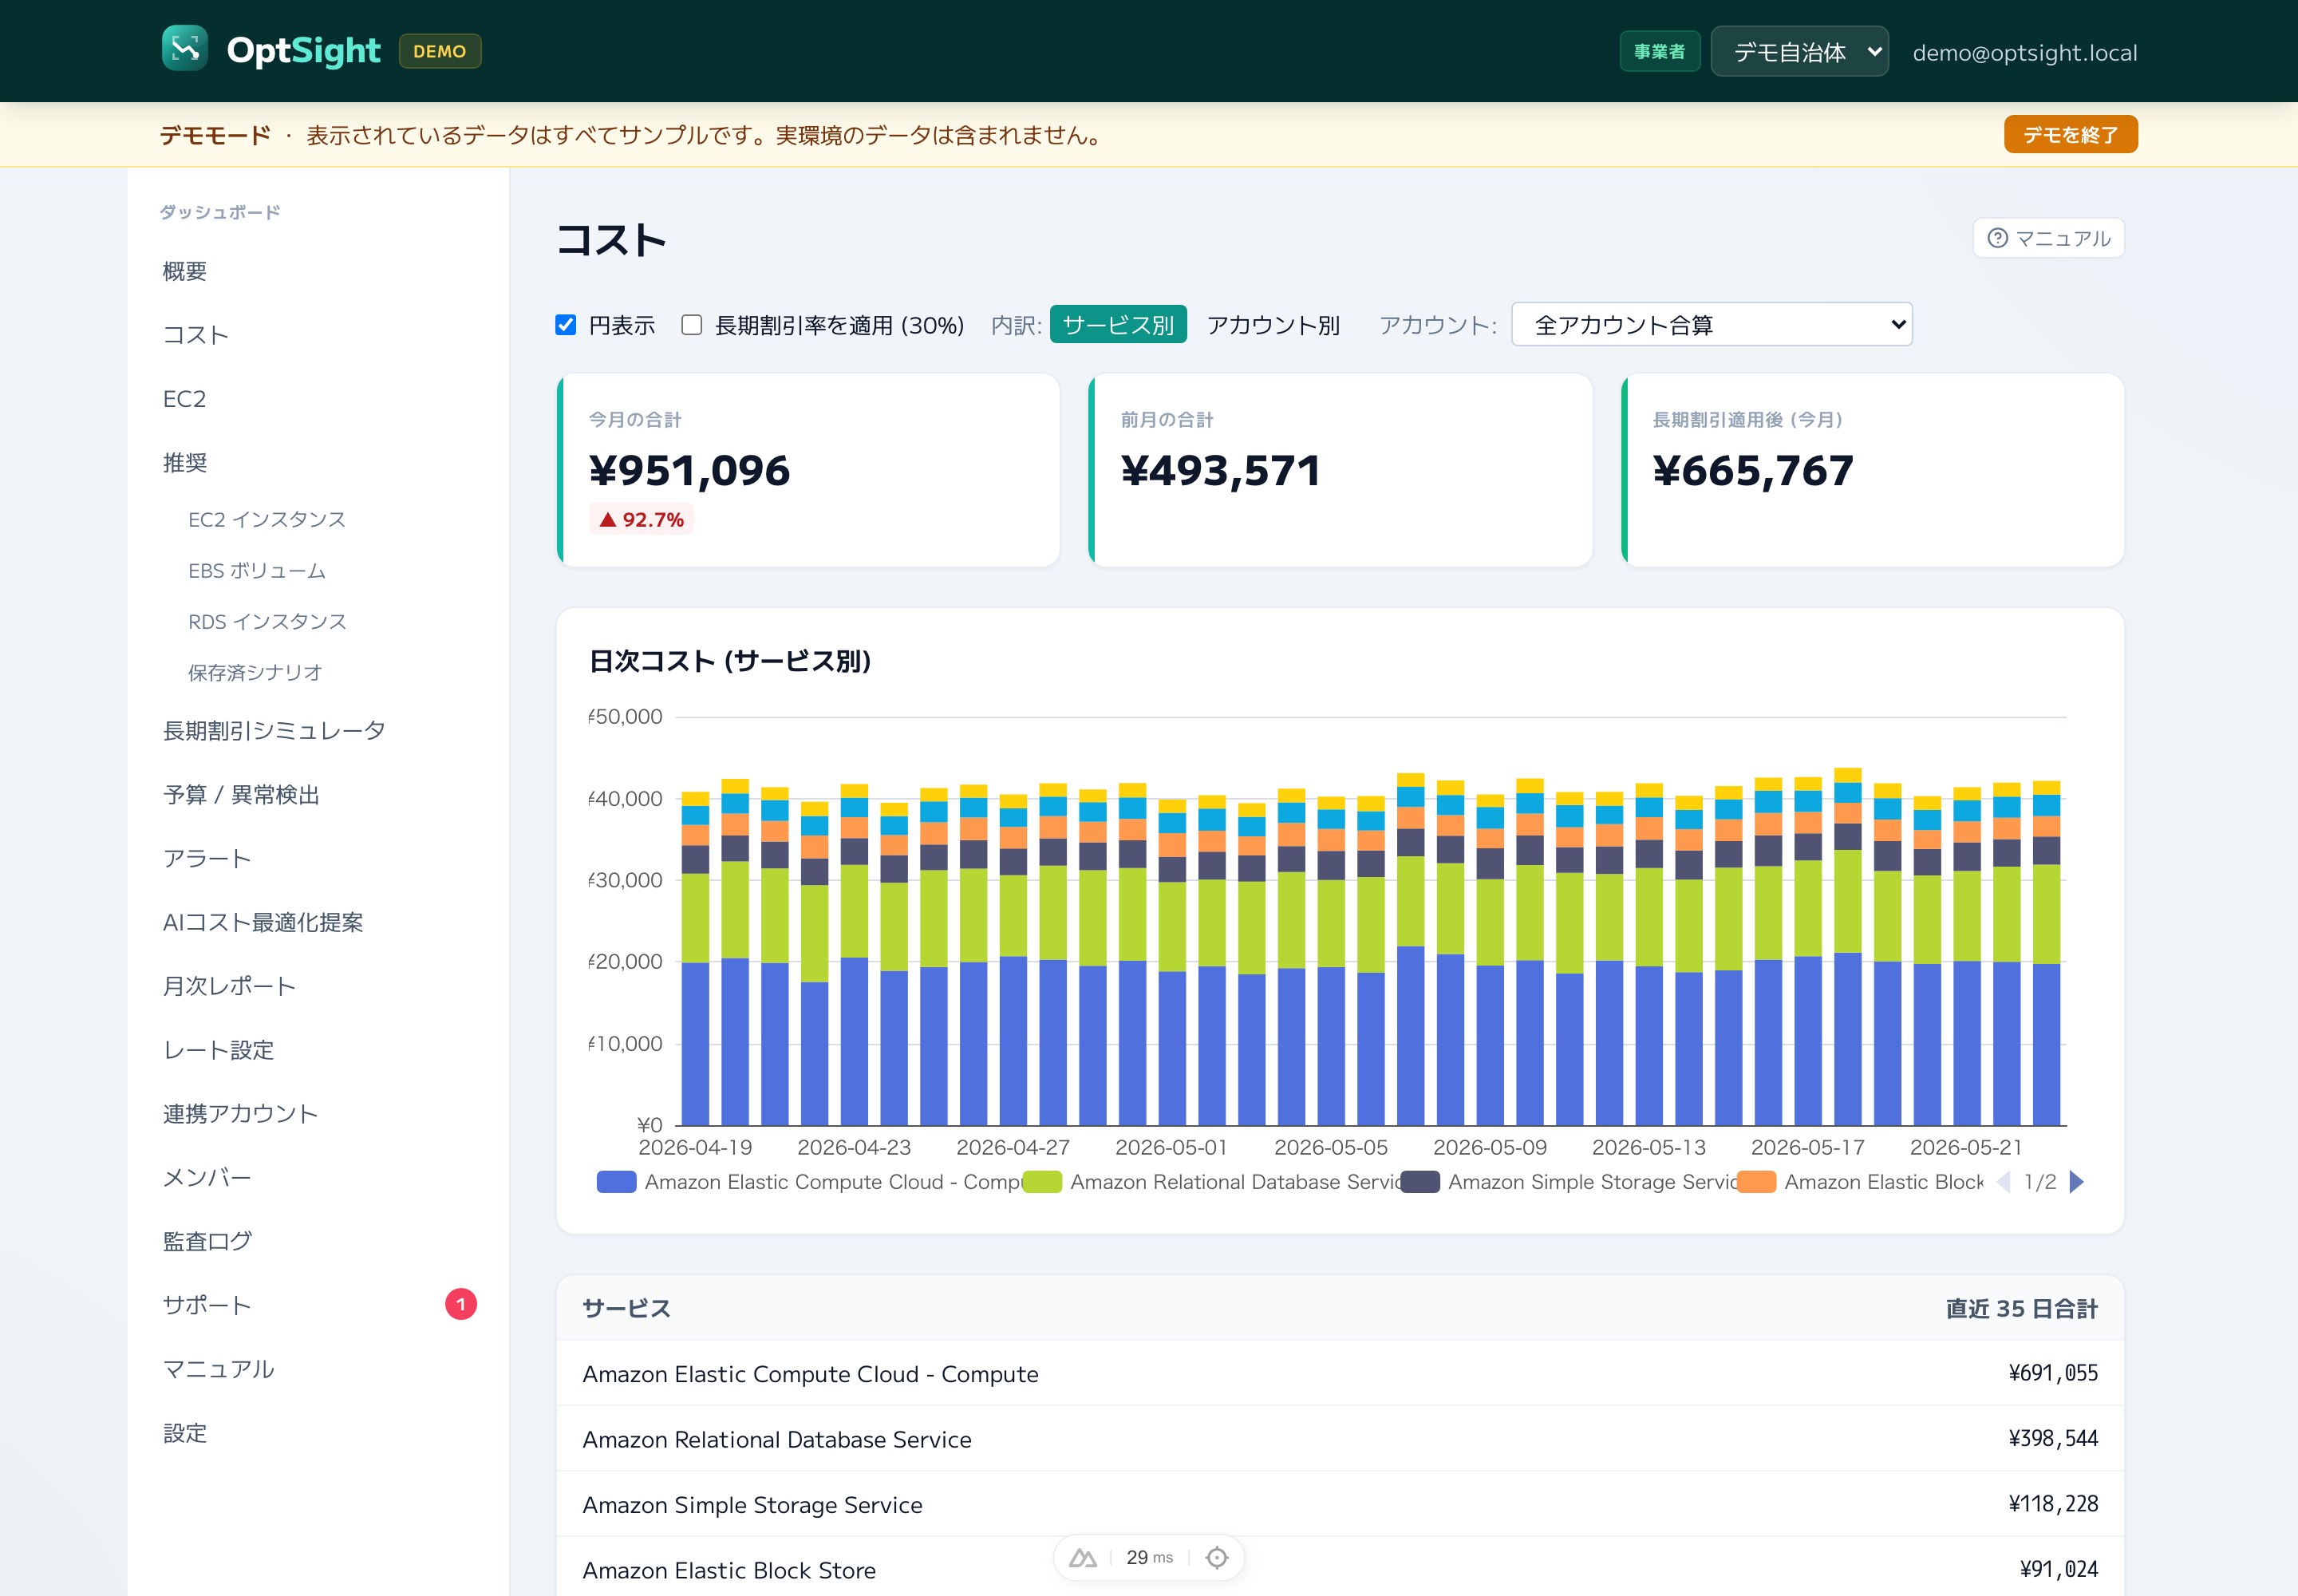Toggle Amazon Elastic Compute Cloud legend swatch
2298x1596 pixels.
tap(616, 1182)
